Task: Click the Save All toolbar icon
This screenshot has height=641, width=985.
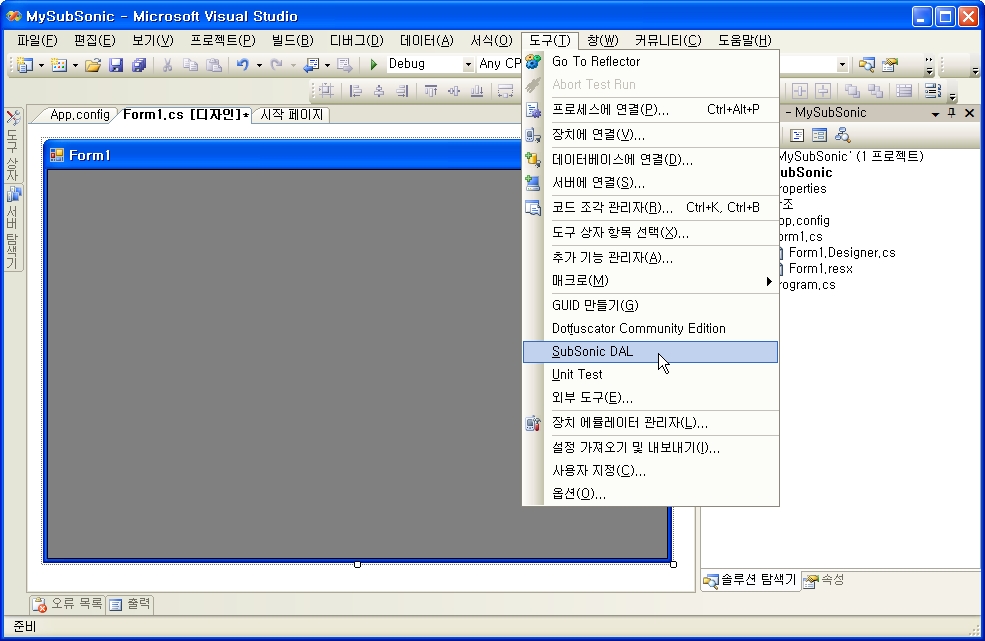Action: 139,64
